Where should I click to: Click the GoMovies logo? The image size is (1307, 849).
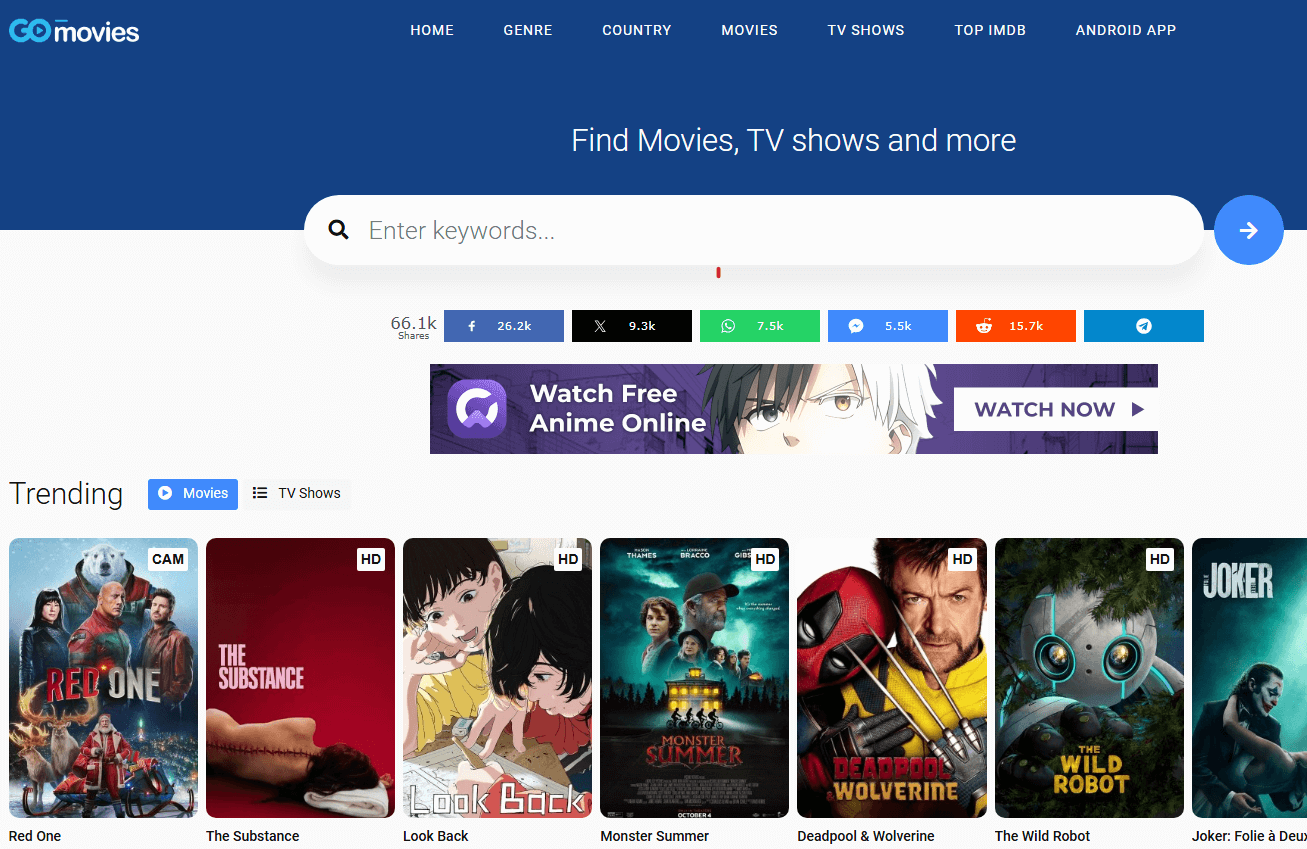74,31
